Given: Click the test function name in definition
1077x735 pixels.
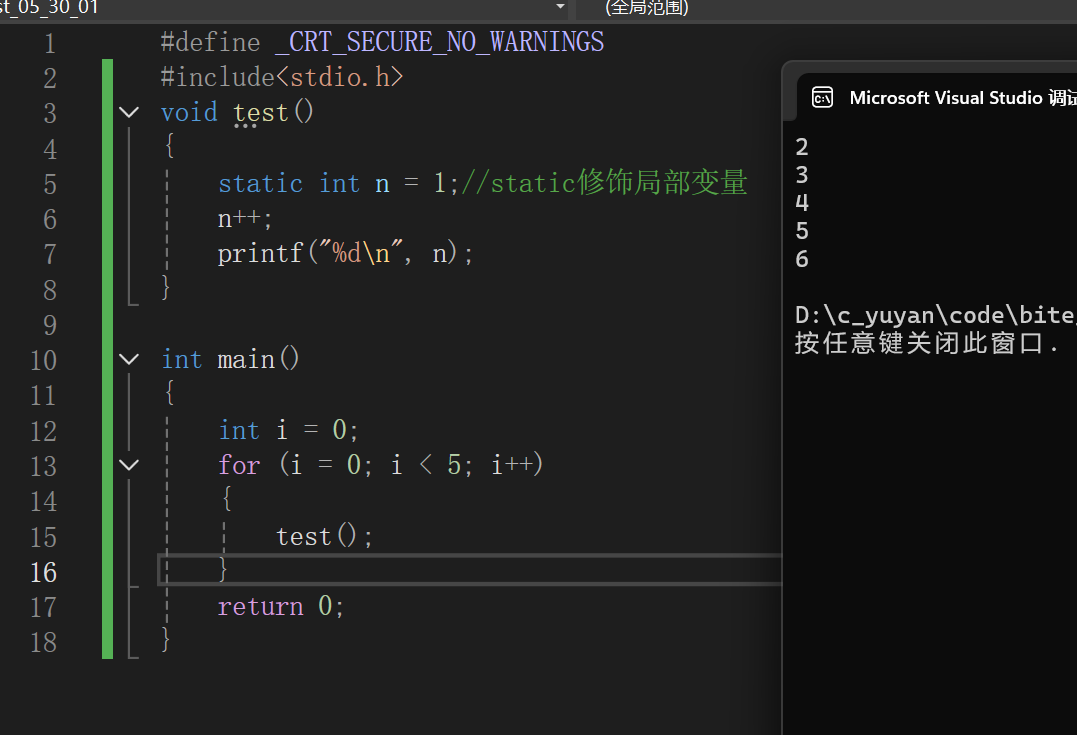Looking at the screenshot, I should [260, 113].
